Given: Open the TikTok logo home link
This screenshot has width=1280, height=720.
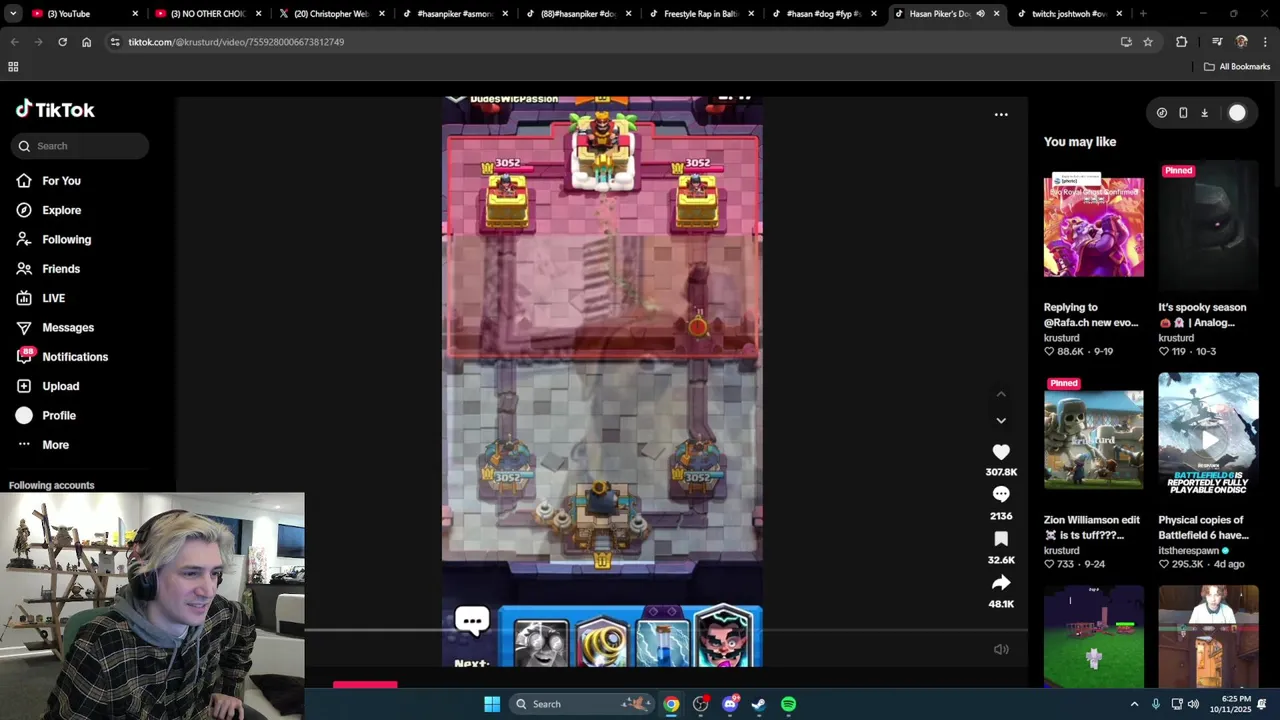Looking at the screenshot, I should [55, 110].
